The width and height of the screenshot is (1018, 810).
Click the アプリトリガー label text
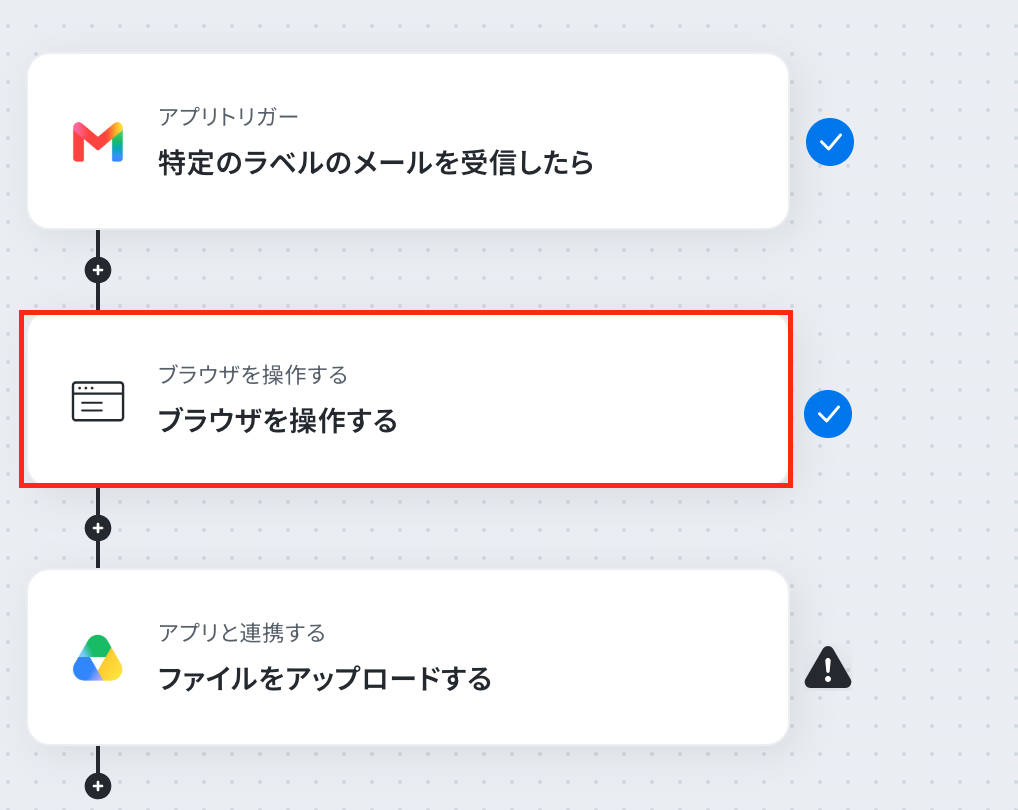[228, 117]
